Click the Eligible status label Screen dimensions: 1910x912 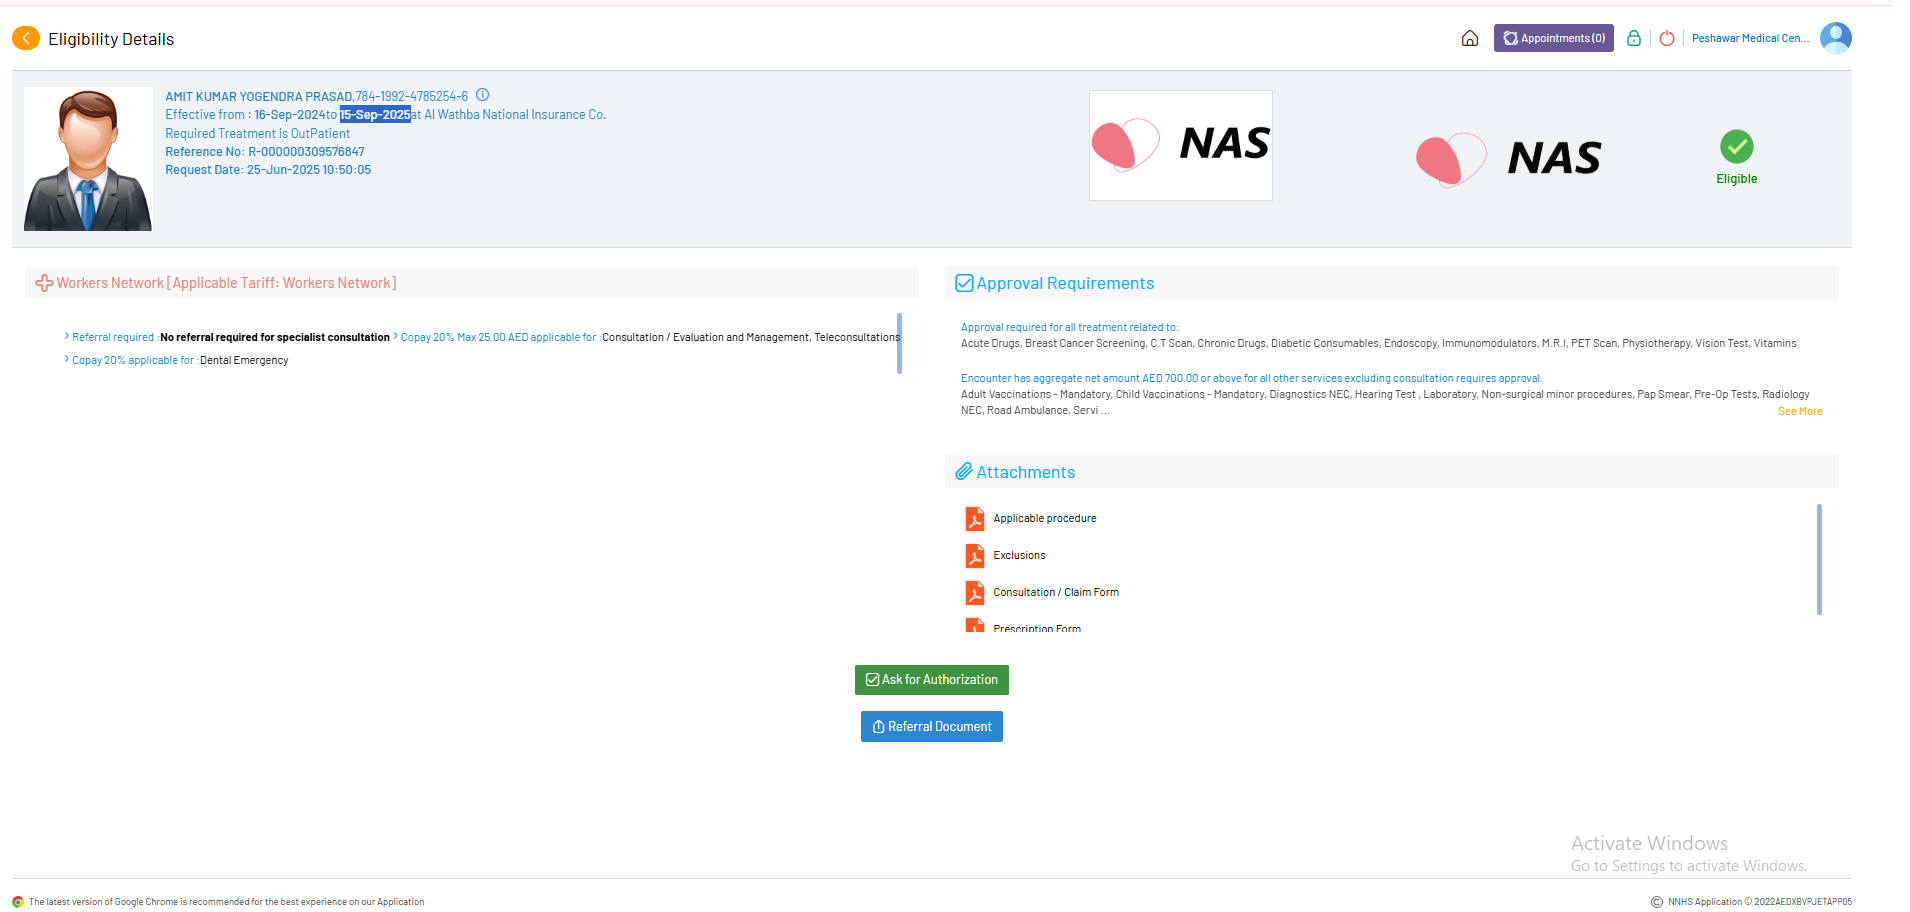1736,179
